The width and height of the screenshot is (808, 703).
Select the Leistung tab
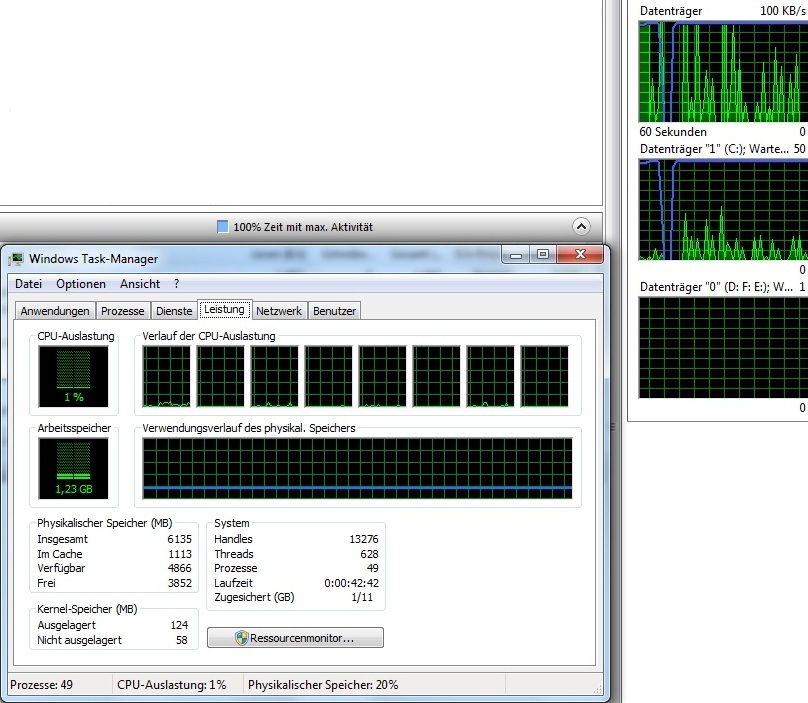pos(225,309)
